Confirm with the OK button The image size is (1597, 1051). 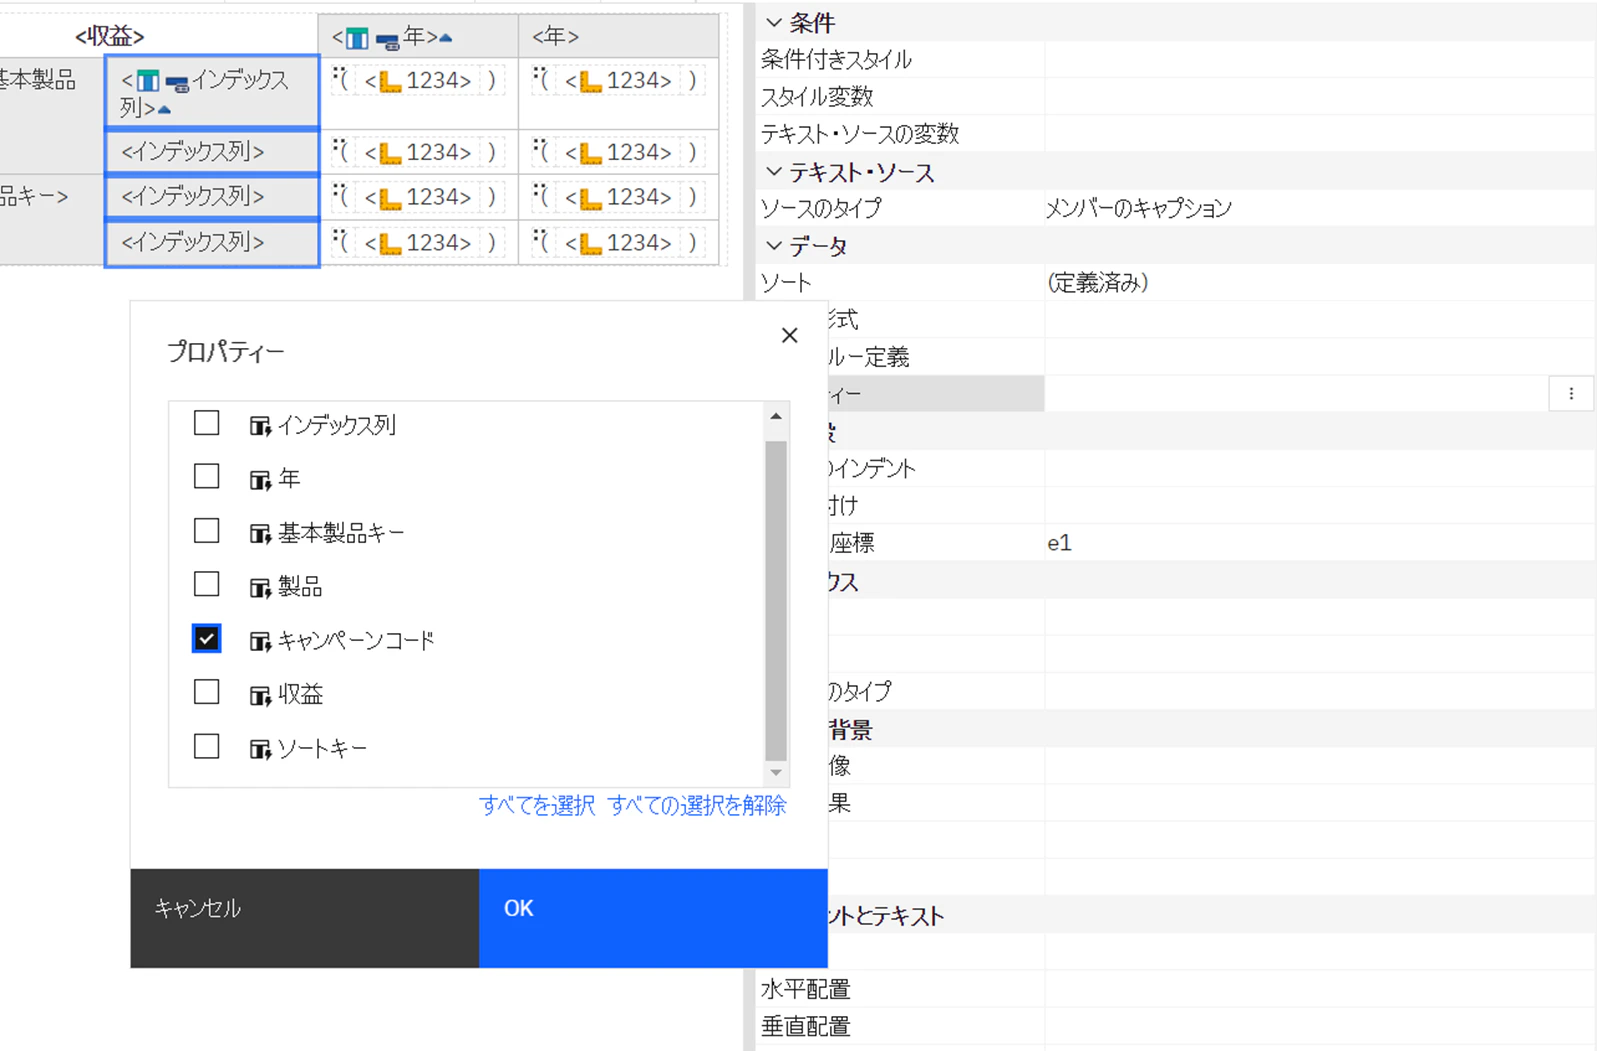[x=653, y=918]
